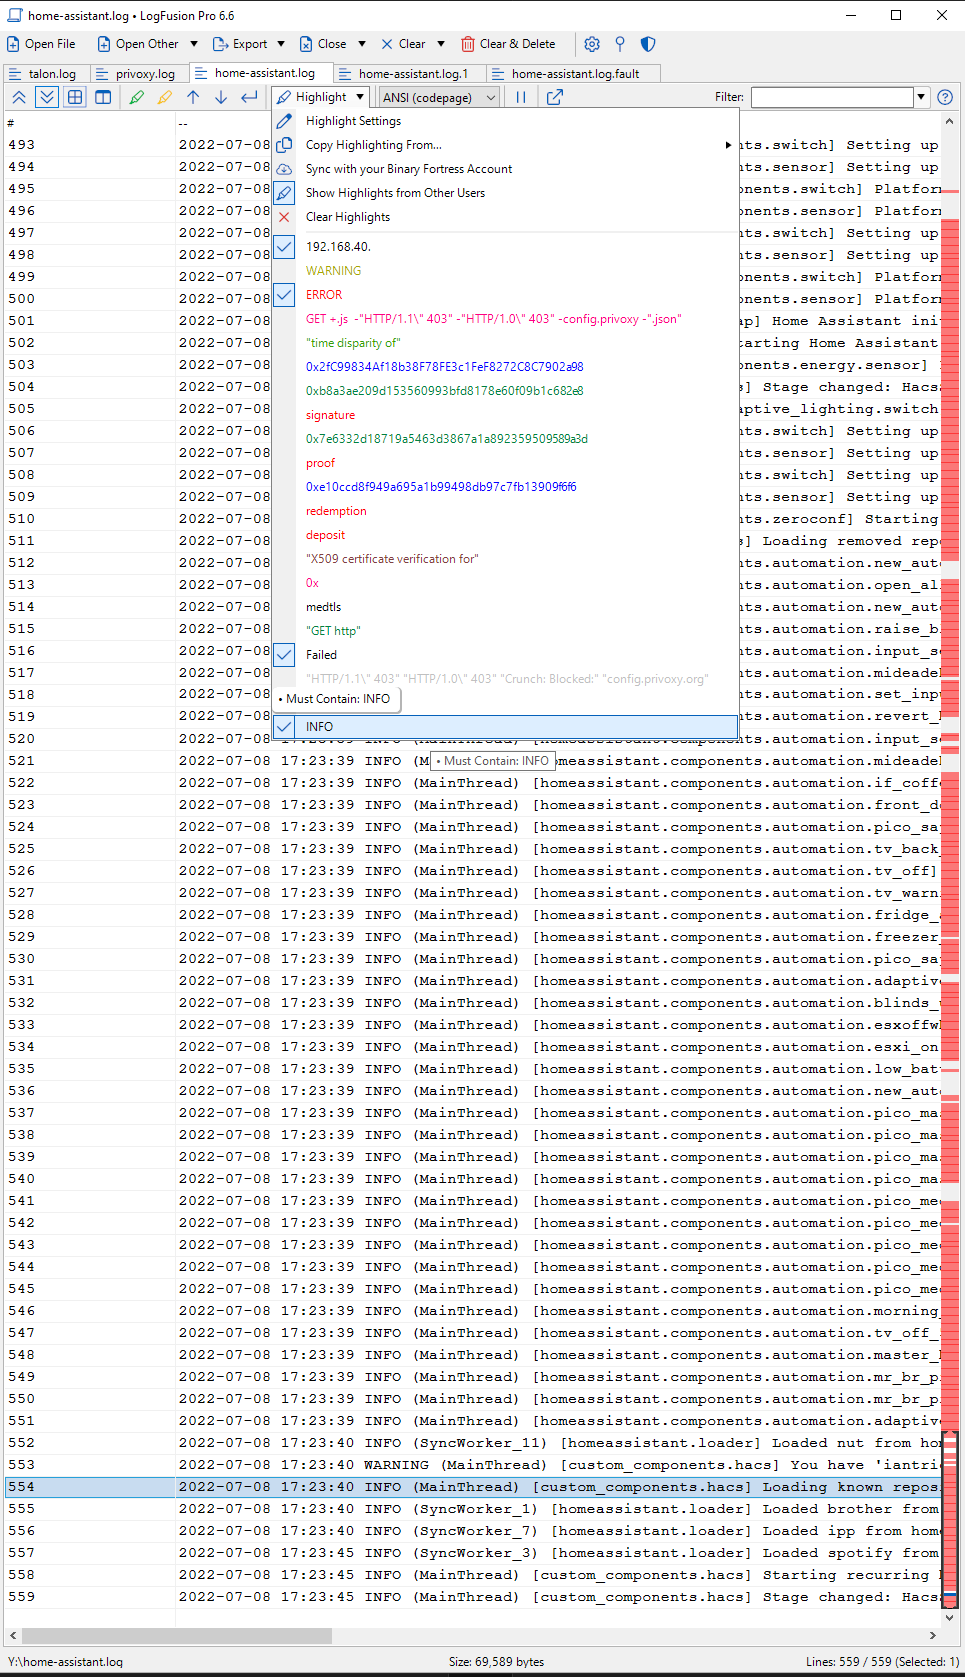This screenshot has height=1677, width=965.
Task: Click the Open File button
Action: pyautogui.click(x=41, y=44)
